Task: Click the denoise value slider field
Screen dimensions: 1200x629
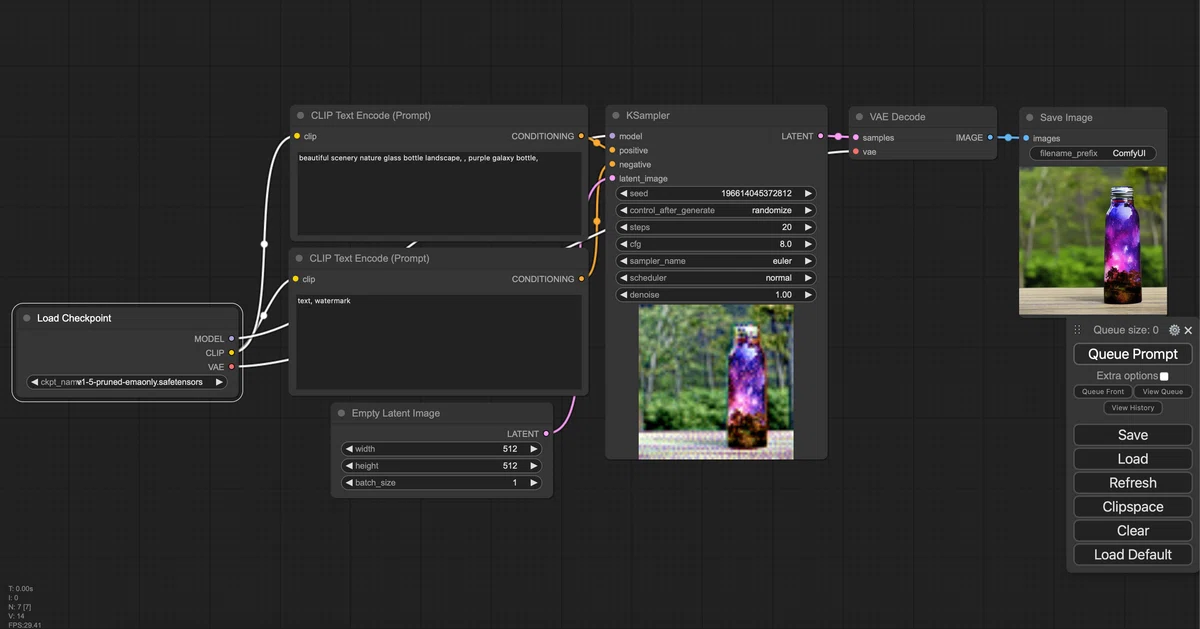Action: pos(716,295)
